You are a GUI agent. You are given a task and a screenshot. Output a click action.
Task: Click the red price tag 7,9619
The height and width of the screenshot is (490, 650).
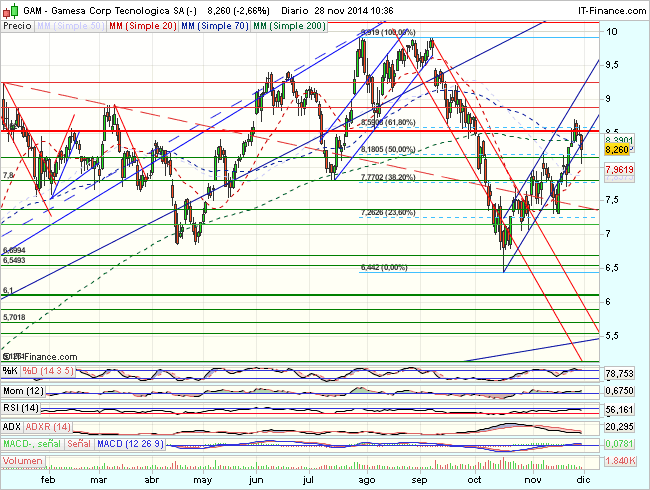tap(619, 169)
